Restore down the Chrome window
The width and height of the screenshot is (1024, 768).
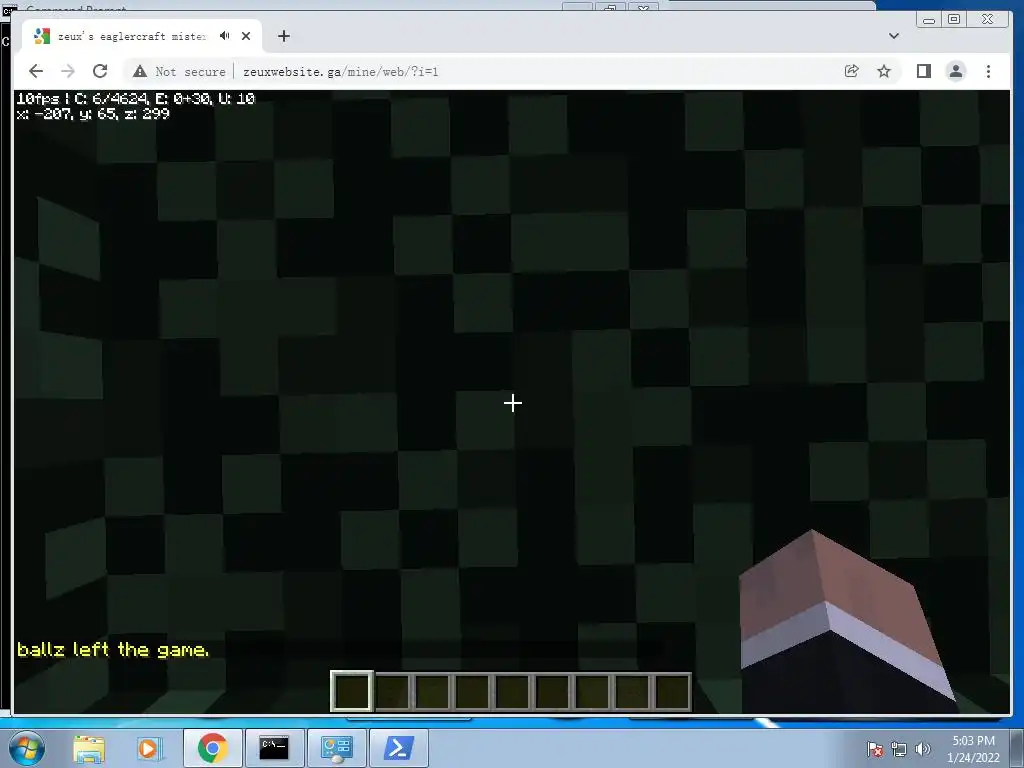click(954, 20)
